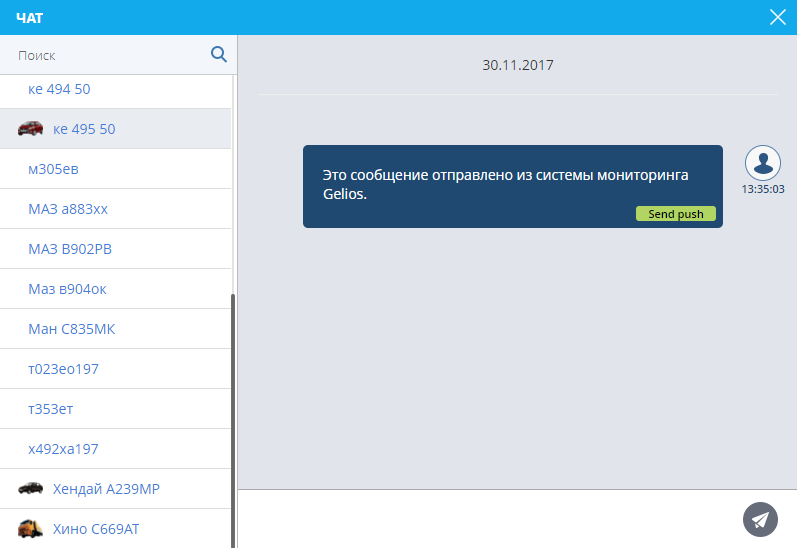Click the user avatar icon beside message
This screenshot has height=548, width=797.
tap(763, 162)
